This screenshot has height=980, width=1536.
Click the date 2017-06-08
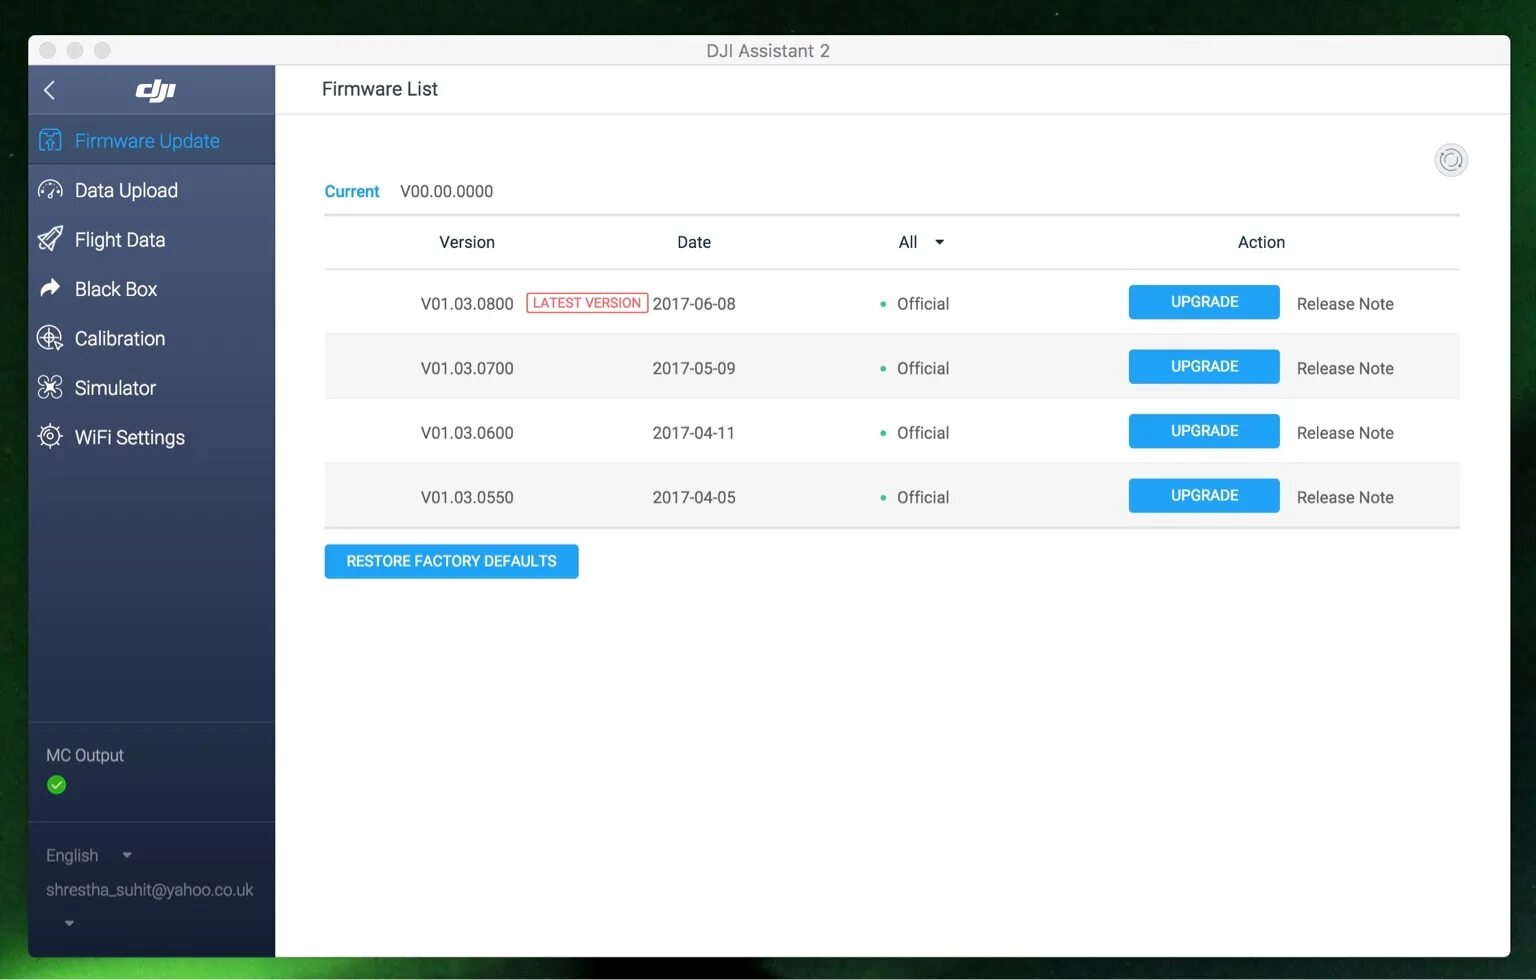pos(694,304)
